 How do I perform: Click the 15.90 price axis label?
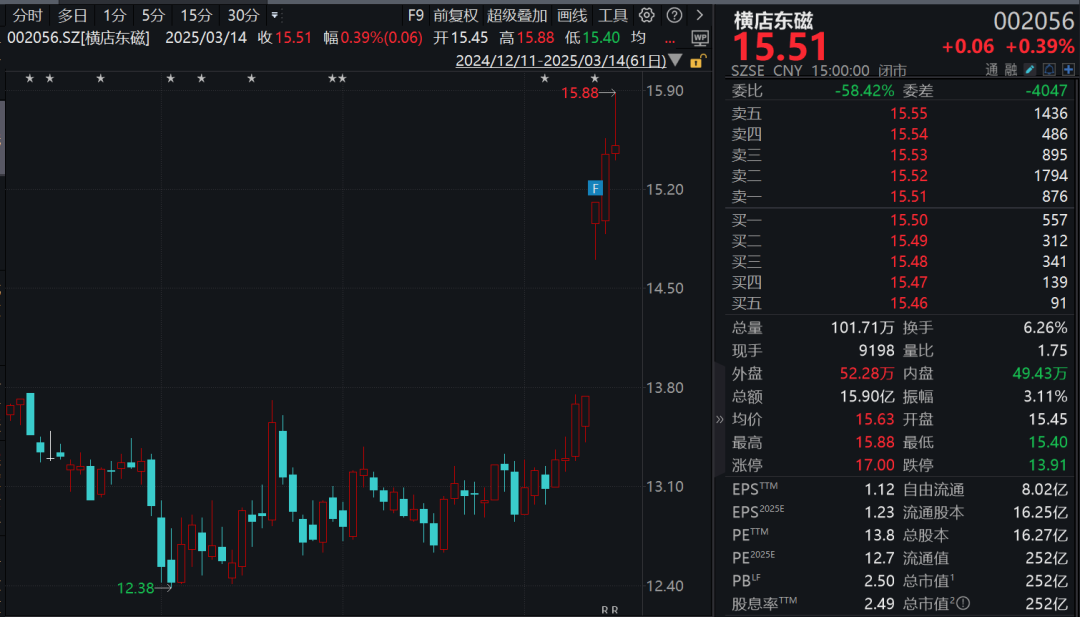point(665,90)
